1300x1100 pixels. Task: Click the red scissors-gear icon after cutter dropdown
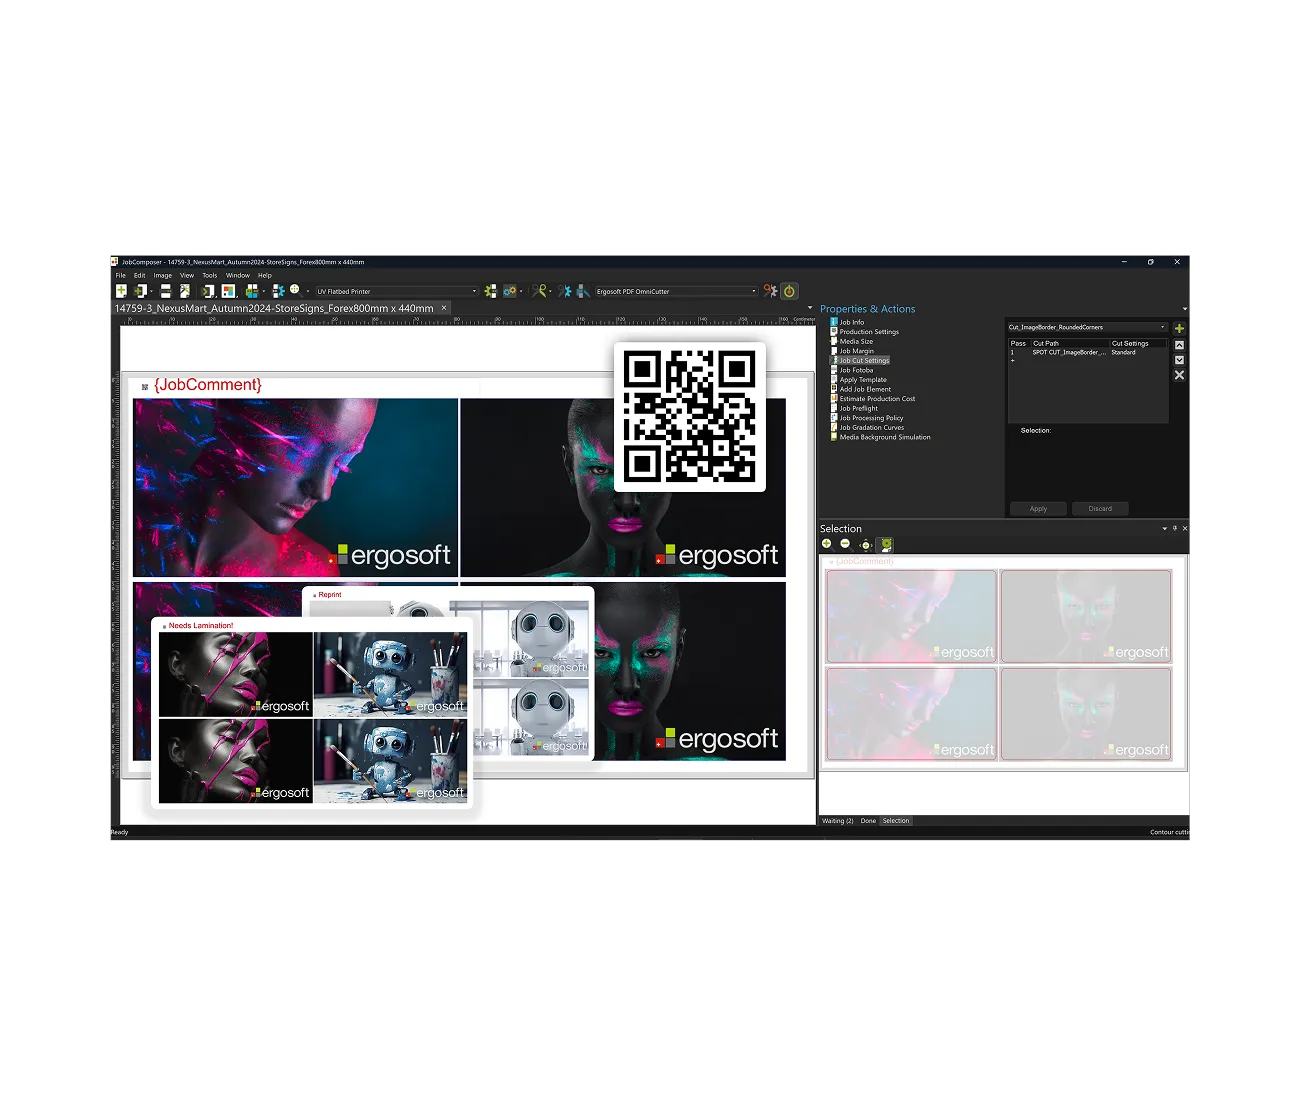pyautogui.click(x=770, y=291)
